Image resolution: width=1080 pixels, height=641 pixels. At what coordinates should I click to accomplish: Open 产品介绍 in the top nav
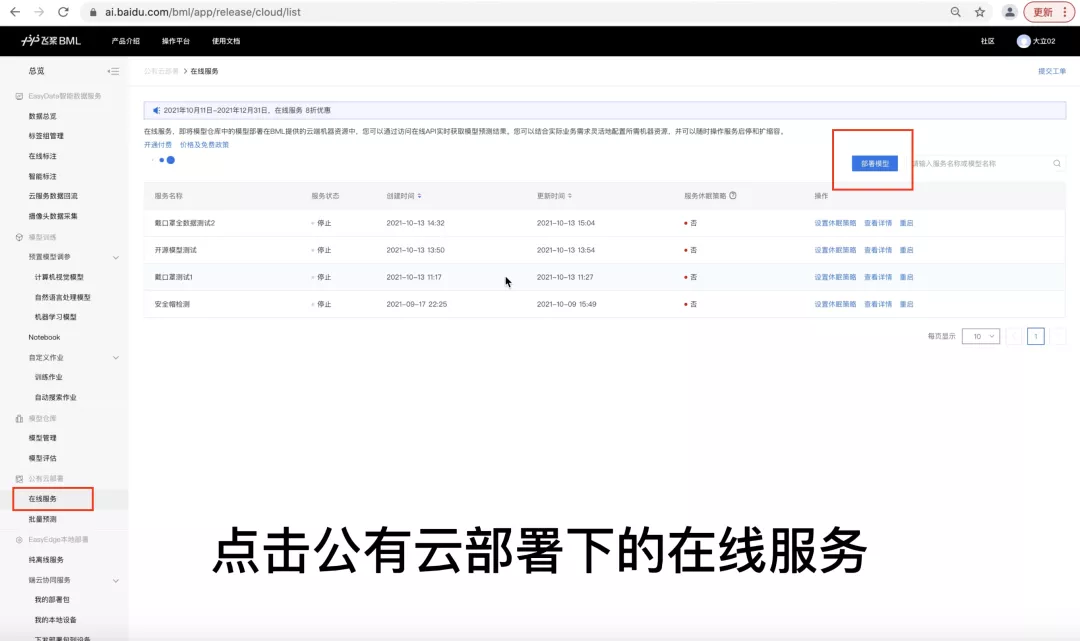pos(125,41)
